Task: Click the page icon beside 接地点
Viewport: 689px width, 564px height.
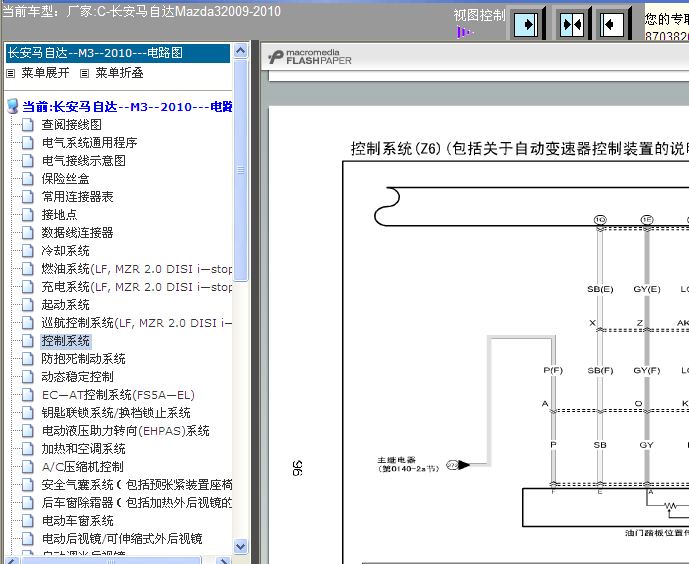Action: click(x=28, y=215)
